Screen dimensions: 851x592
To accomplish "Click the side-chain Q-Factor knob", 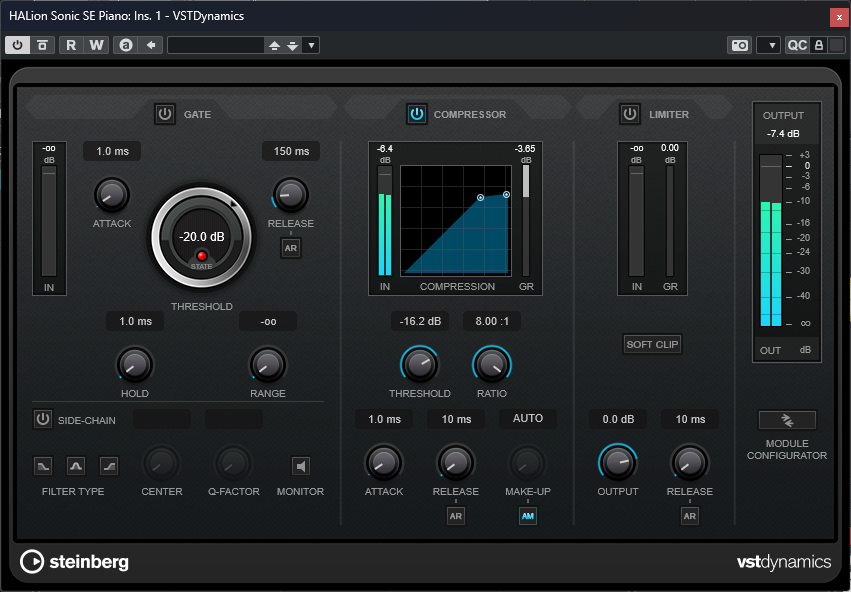I will click(x=233, y=463).
